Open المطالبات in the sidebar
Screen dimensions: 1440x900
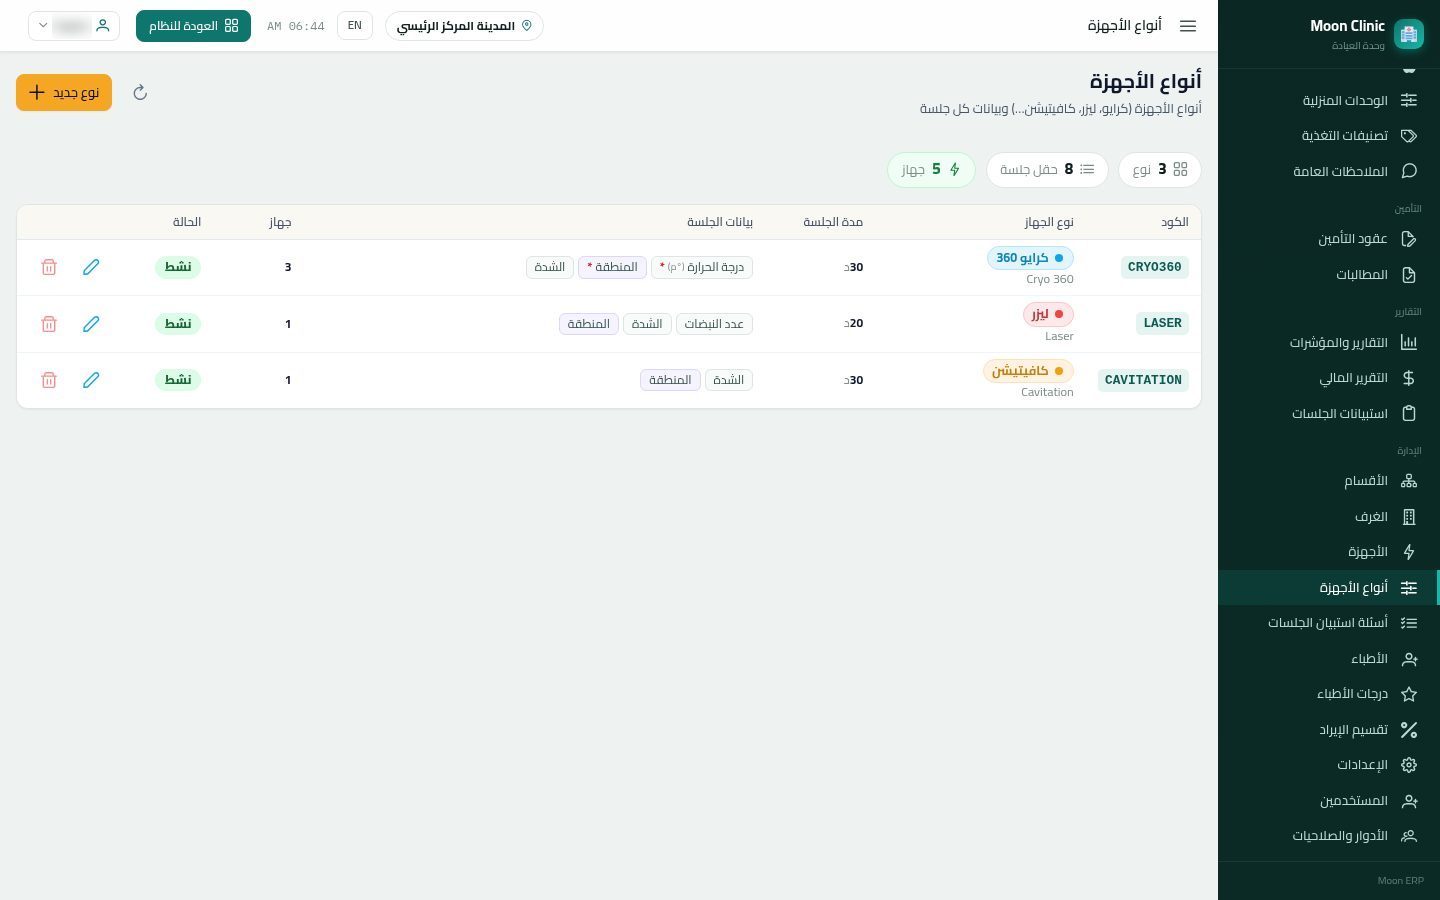(x=1329, y=275)
